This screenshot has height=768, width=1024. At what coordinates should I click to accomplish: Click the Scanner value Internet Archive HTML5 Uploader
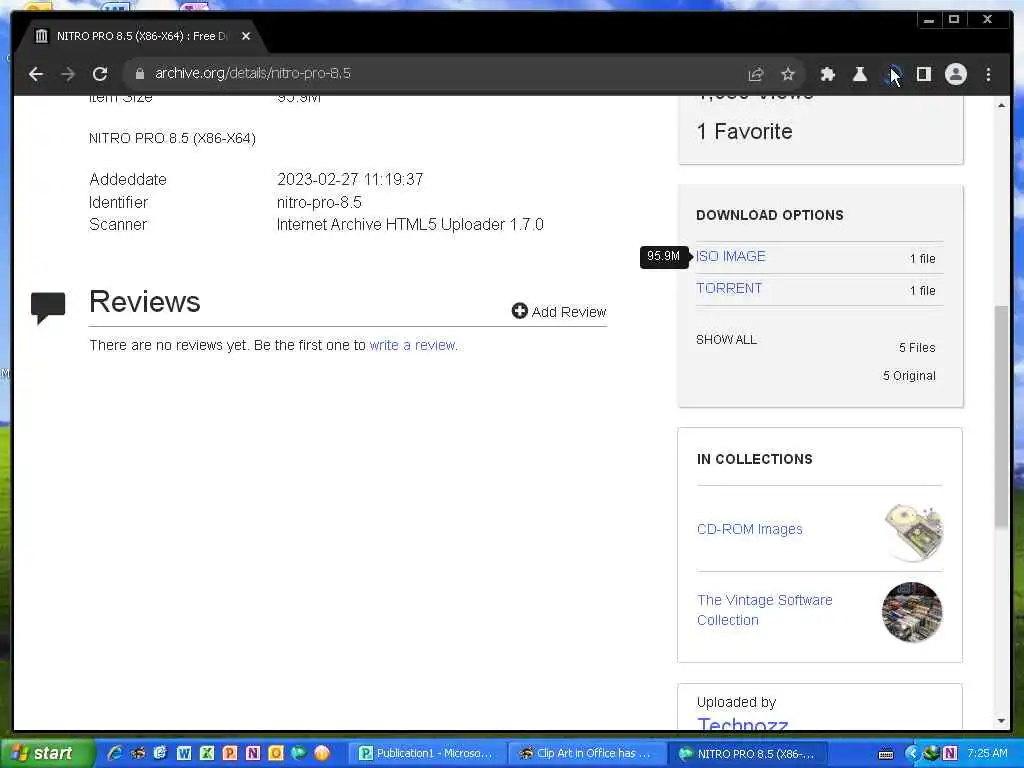pos(410,225)
